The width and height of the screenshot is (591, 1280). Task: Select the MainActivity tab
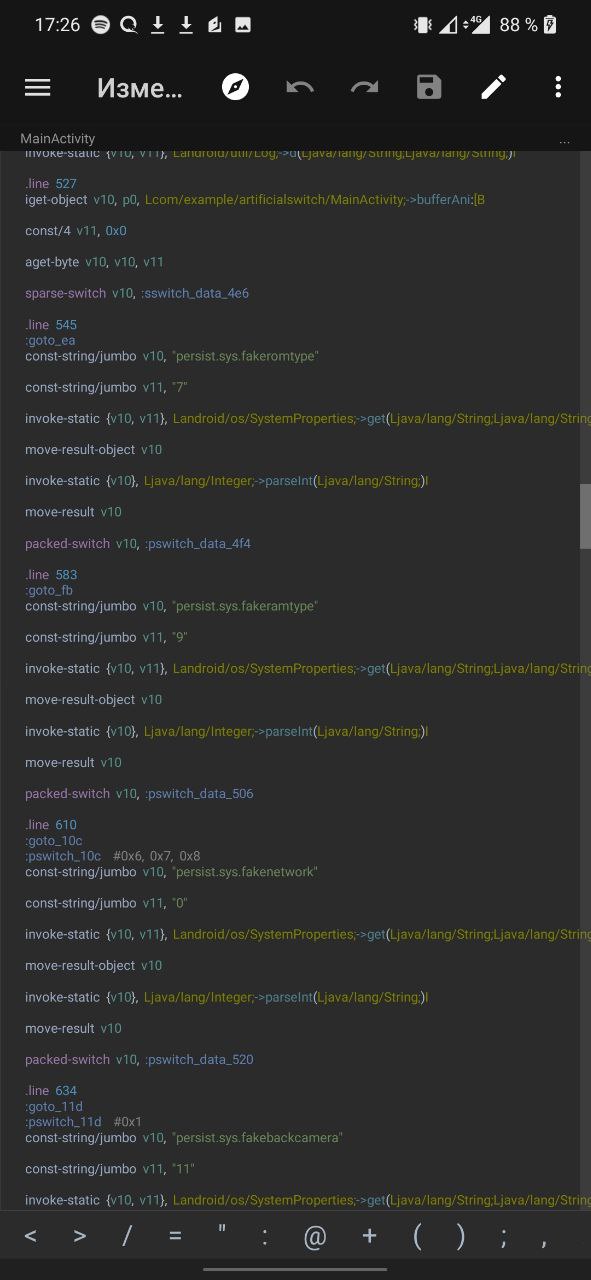pos(58,138)
